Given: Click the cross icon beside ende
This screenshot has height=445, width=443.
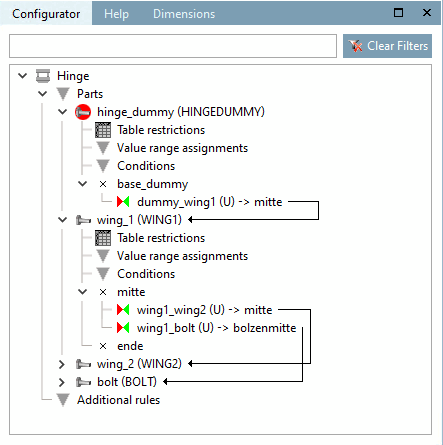Looking at the screenshot, I should 103,346.
